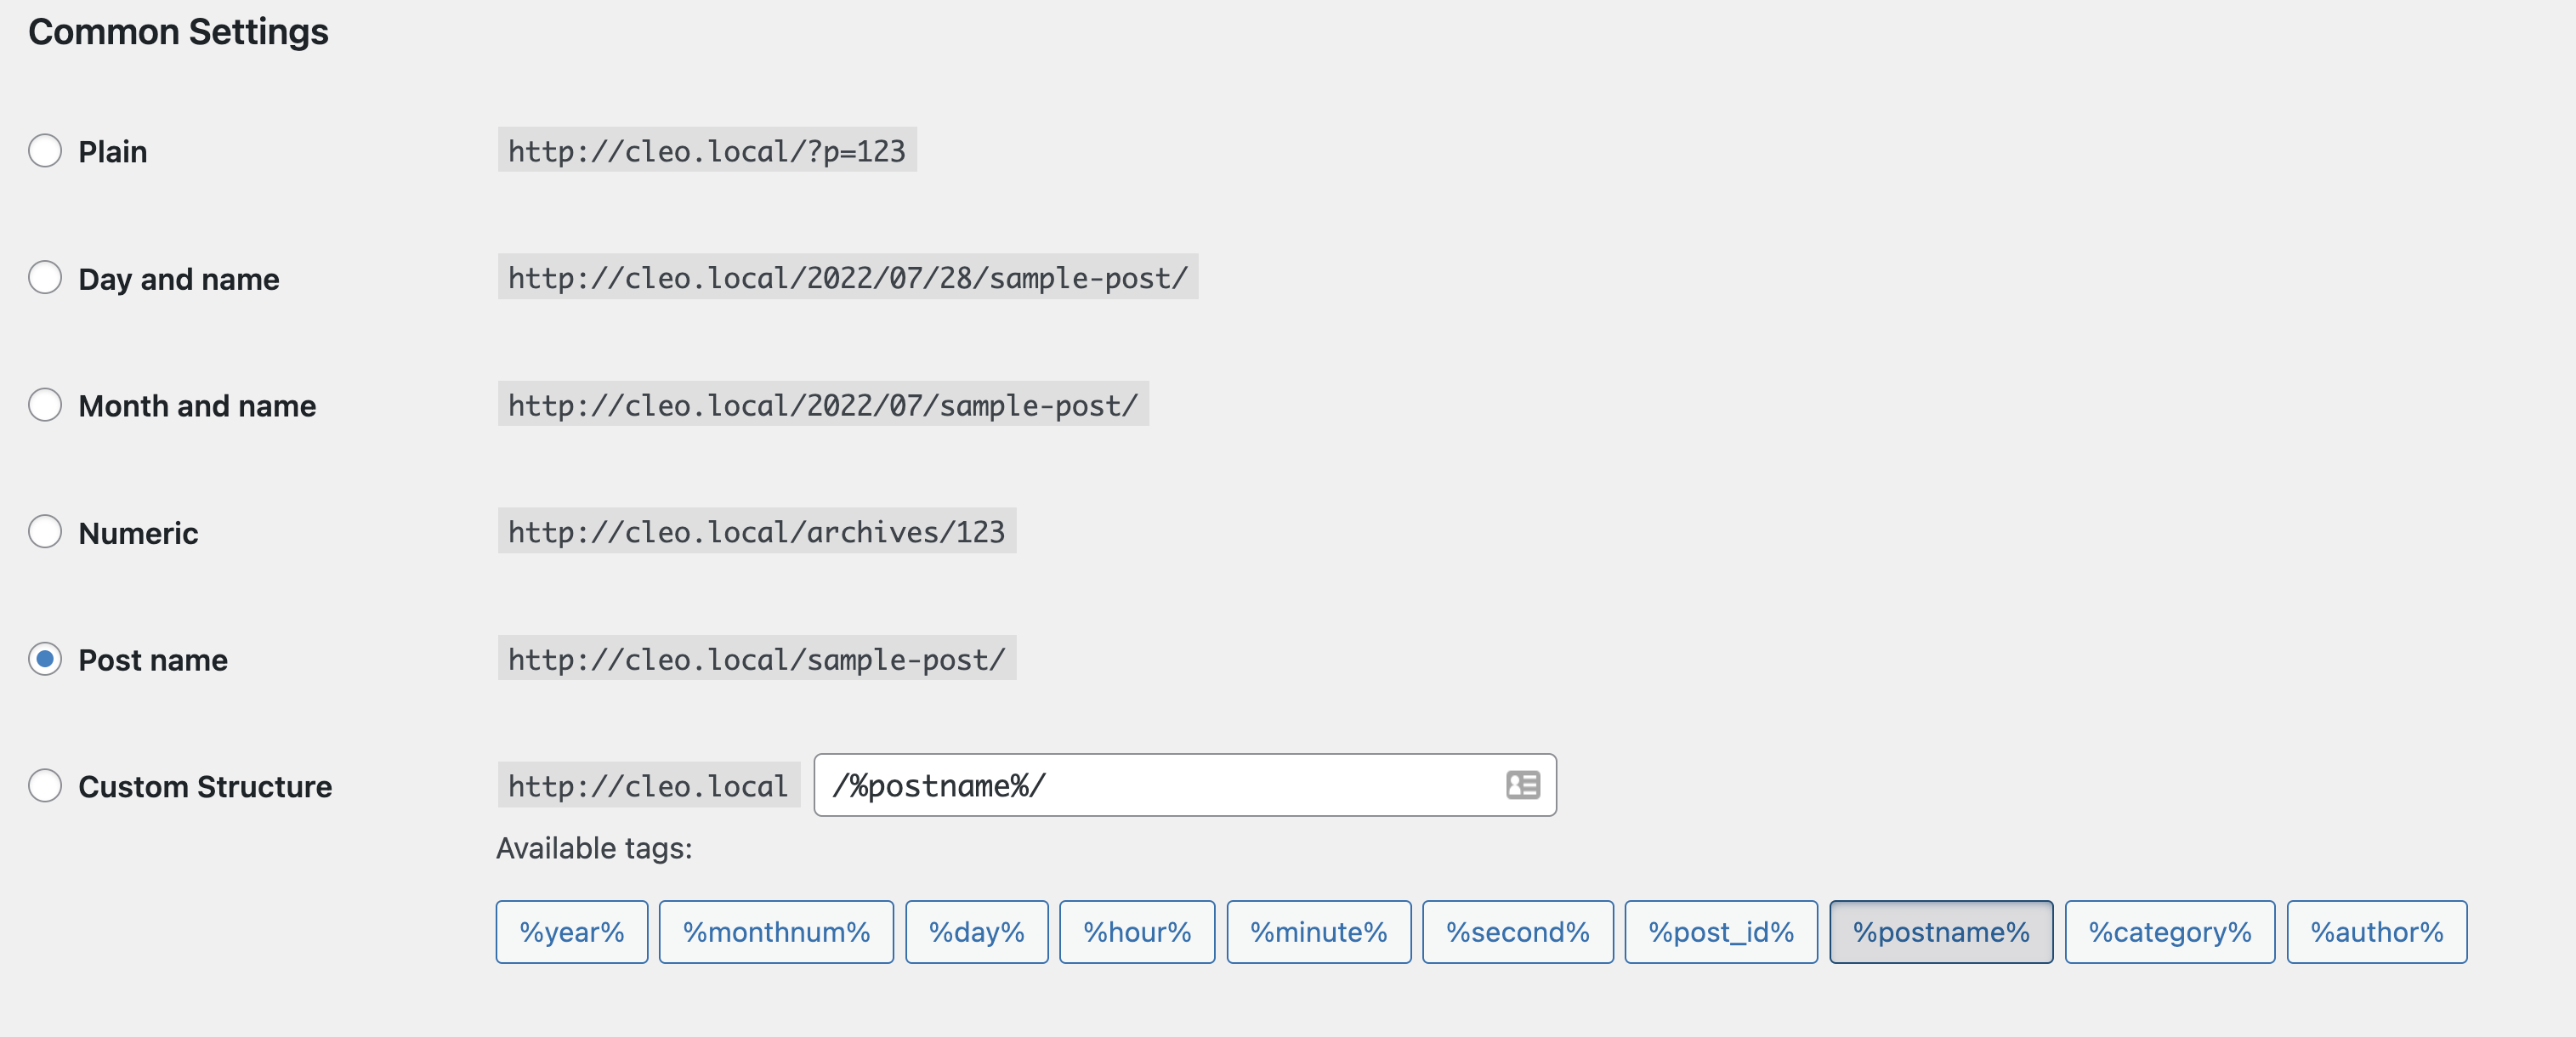This screenshot has width=2576, height=1037.
Task: Add the %author% tag
Action: click(x=2377, y=931)
